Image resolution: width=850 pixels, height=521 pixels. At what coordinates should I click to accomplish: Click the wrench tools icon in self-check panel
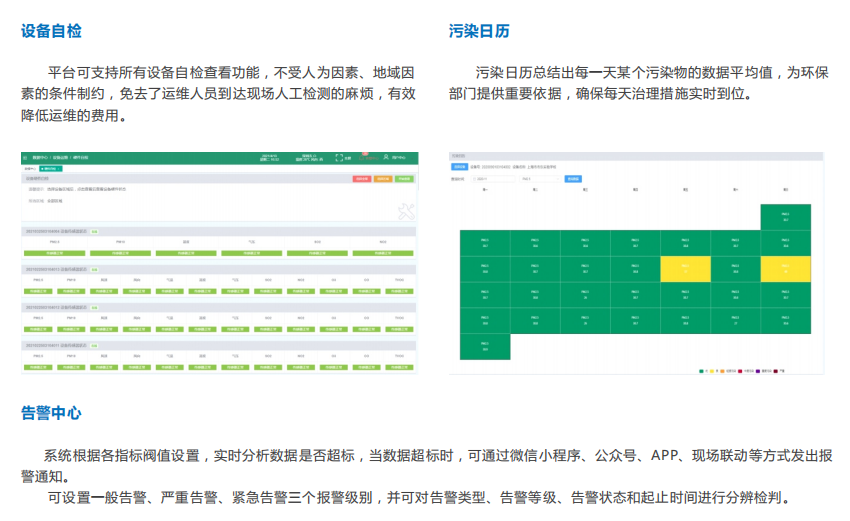[405, 211]
